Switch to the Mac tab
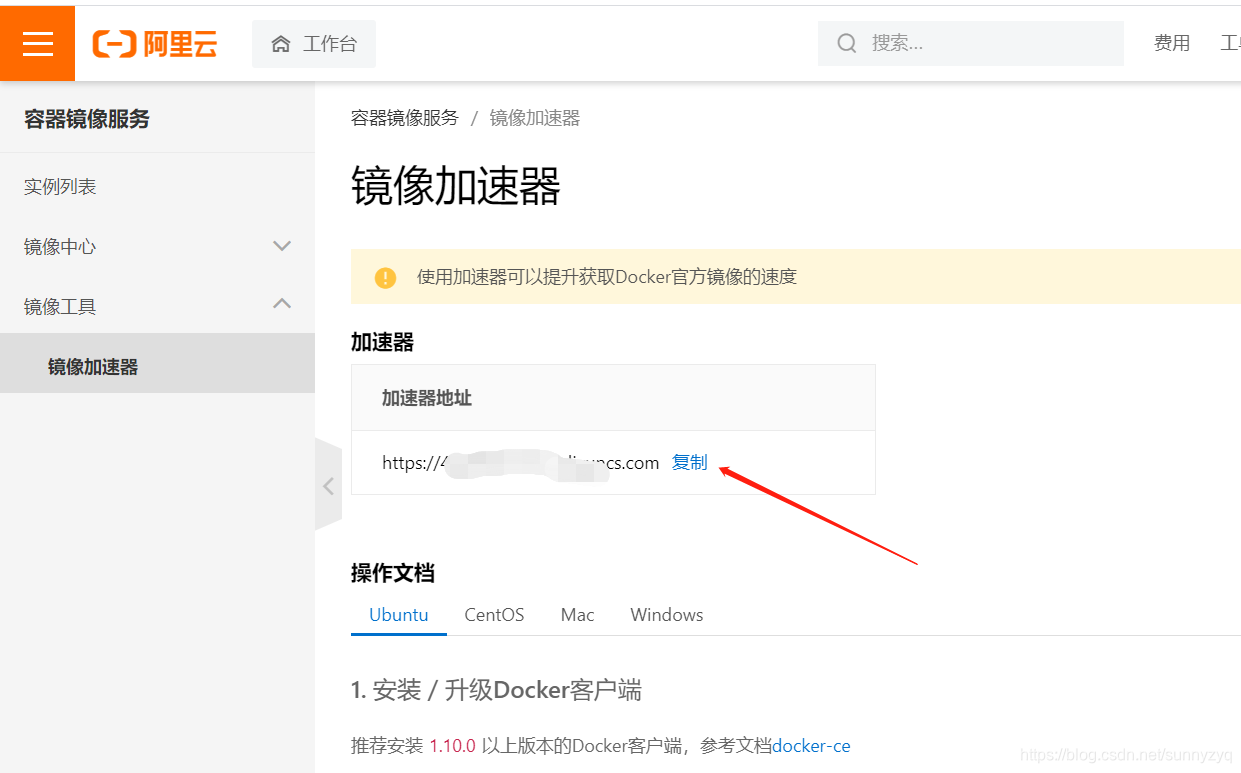This screenshot has width=1241, height=773. 578,614
